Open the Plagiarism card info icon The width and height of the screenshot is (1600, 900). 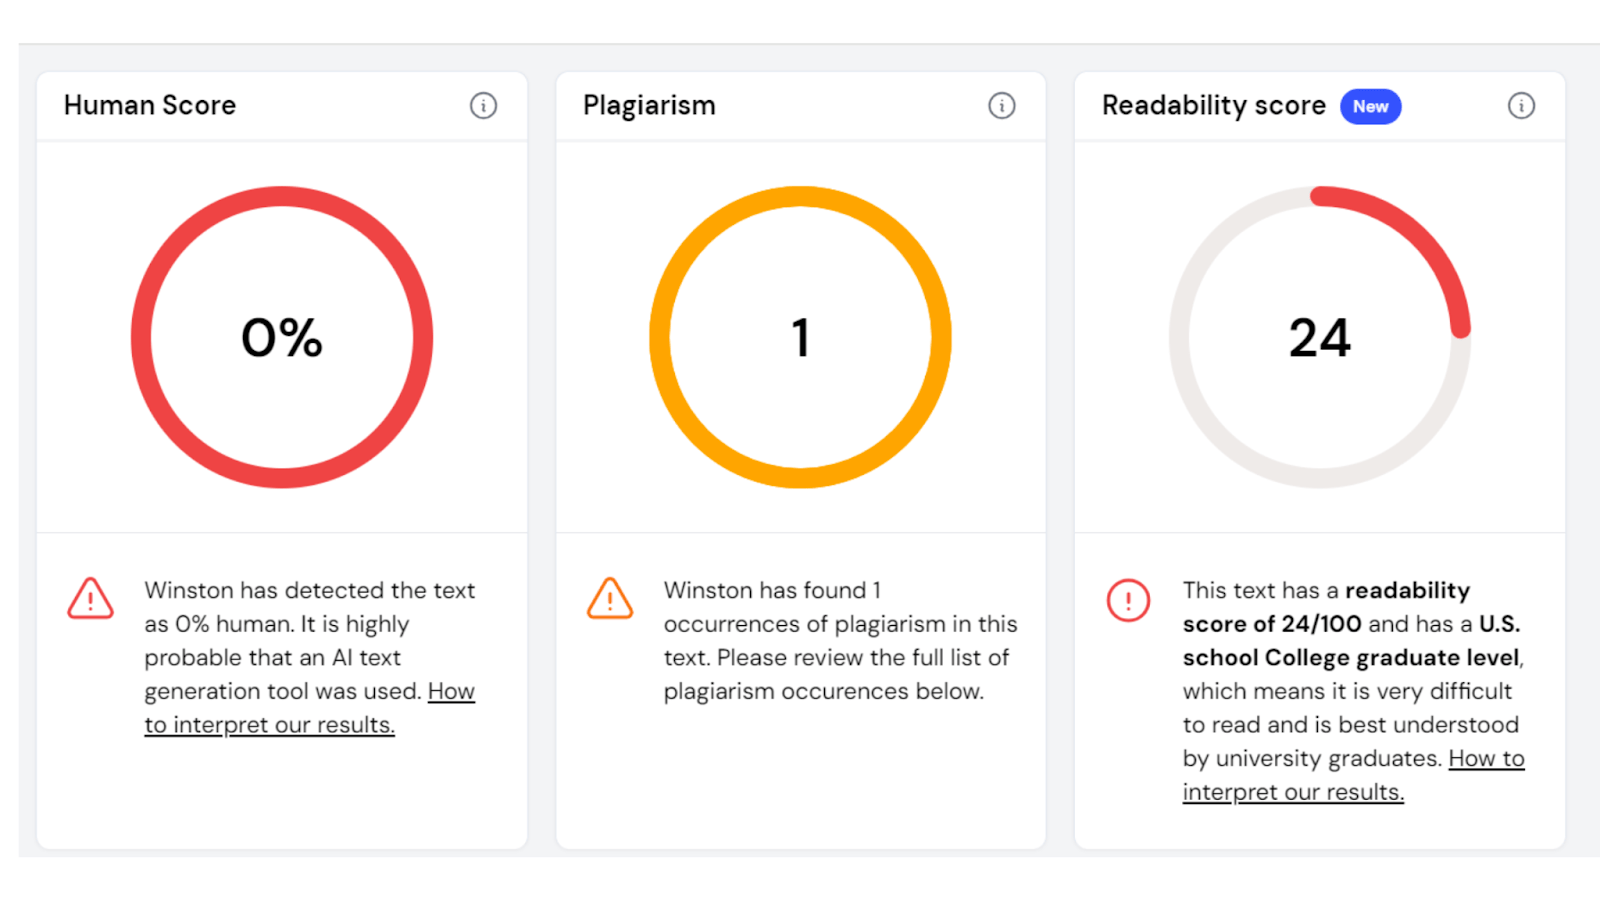(x=1001, y=105)
